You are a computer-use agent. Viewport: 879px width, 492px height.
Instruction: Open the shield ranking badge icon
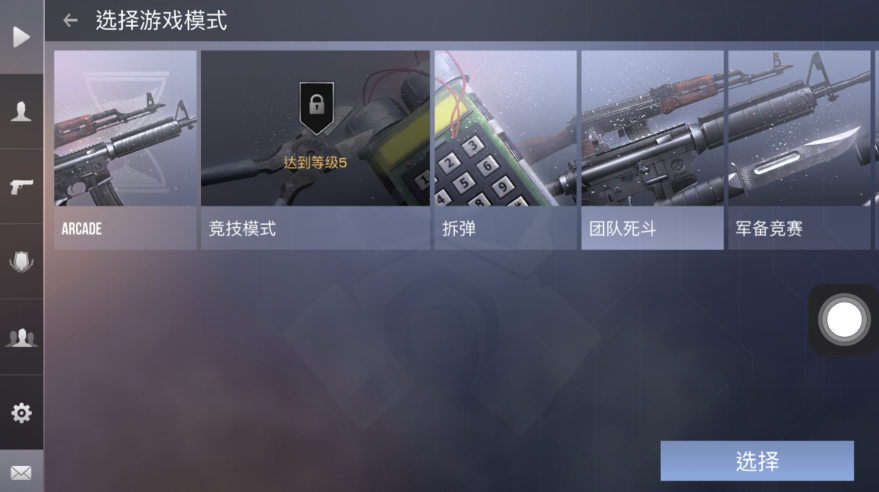click(21, 262)
